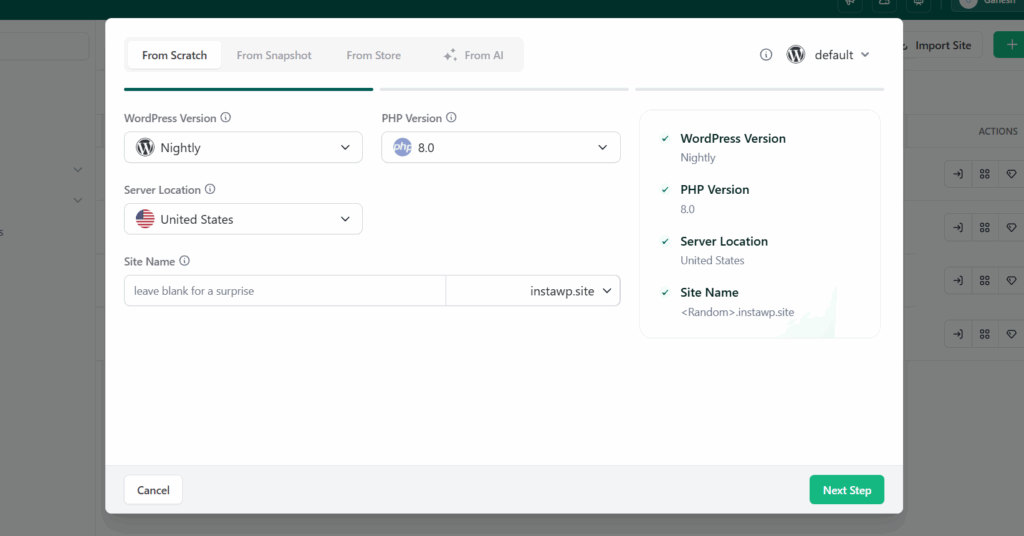Screen dimensions: 1024x536
Task: Open the PHP Version 8.0 dropdown
Action: point(501,148)
